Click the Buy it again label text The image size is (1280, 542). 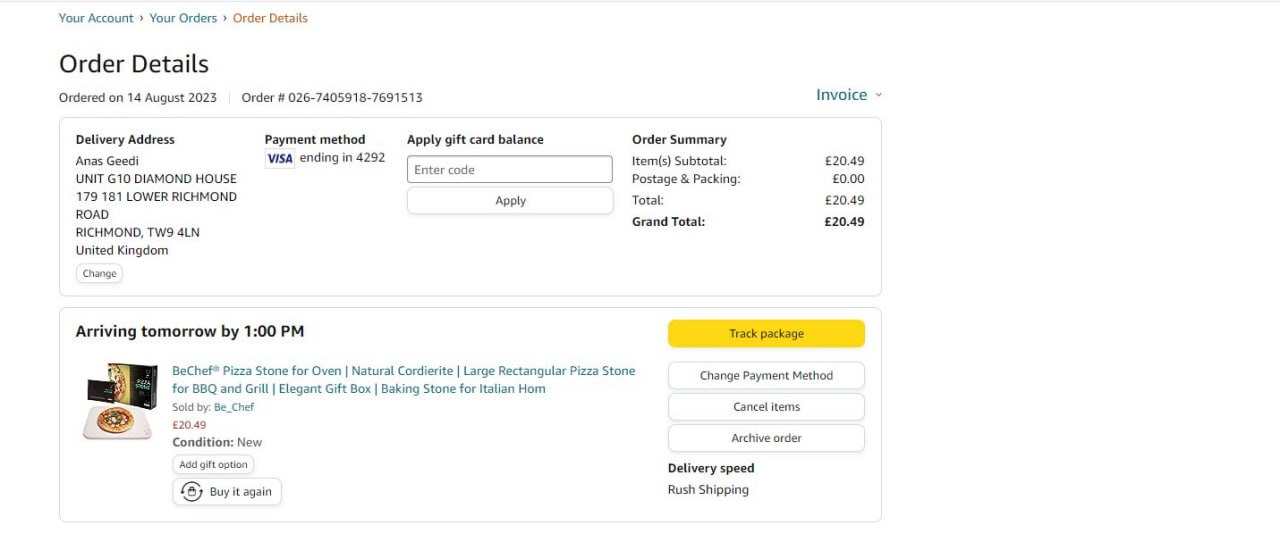(241, 492)
